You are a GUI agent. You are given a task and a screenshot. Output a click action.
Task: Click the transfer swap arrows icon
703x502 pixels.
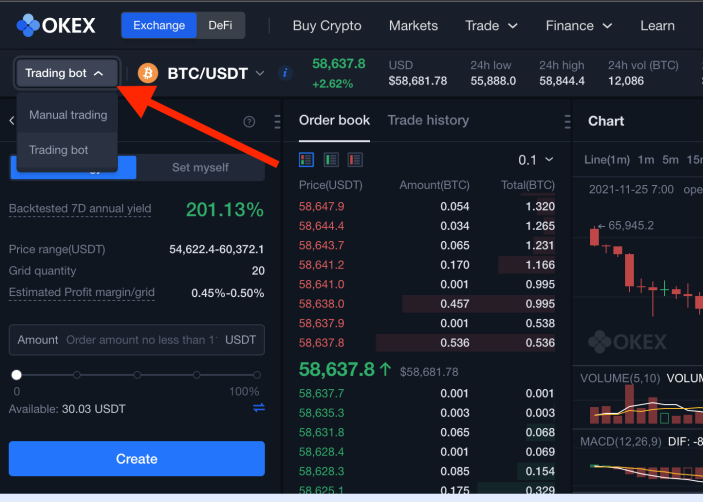point(259,407)
